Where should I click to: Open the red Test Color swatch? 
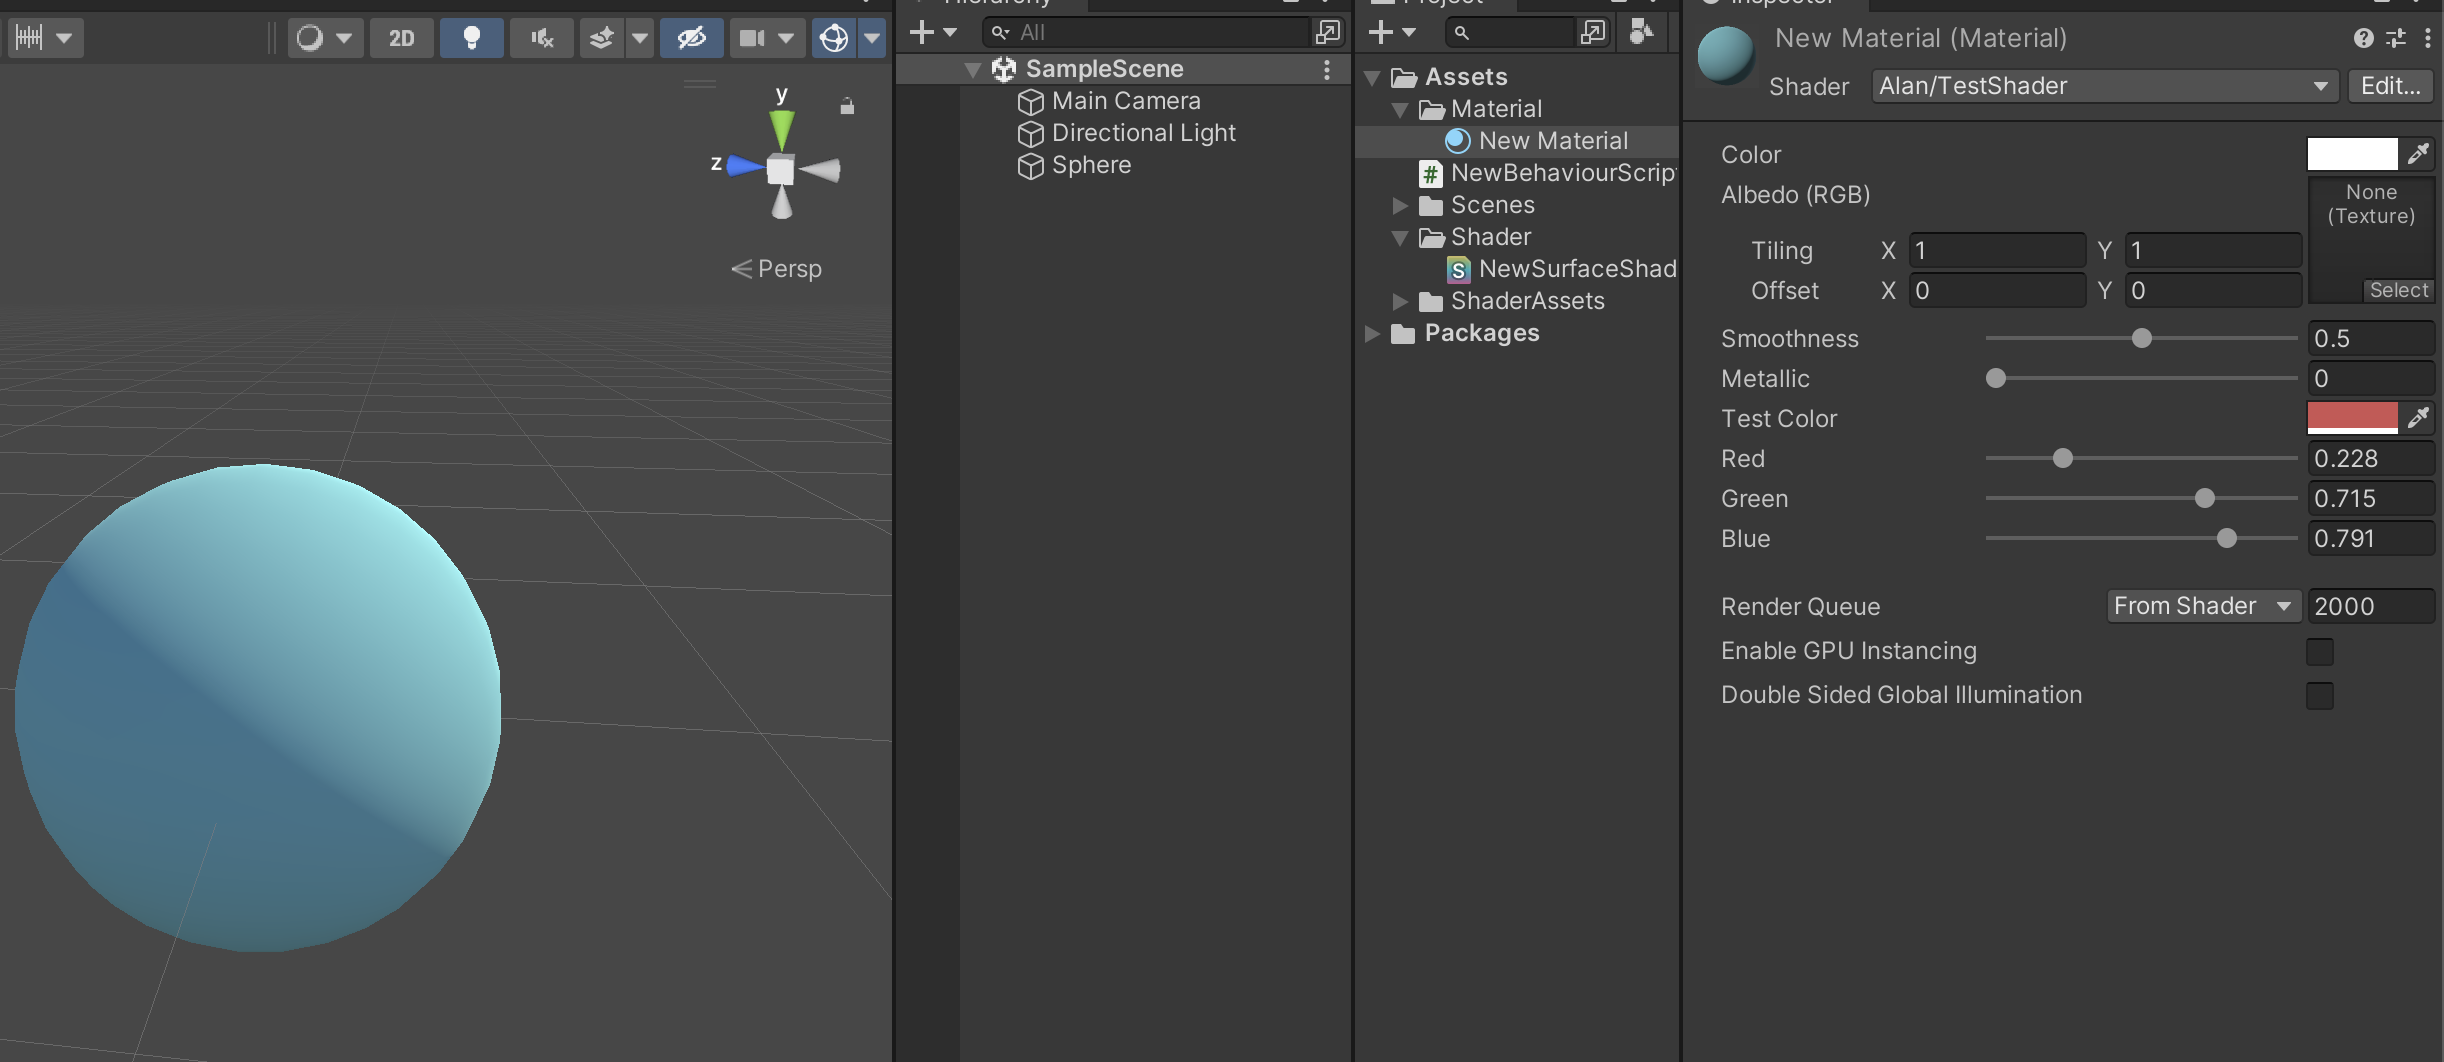pos(2352,417)
